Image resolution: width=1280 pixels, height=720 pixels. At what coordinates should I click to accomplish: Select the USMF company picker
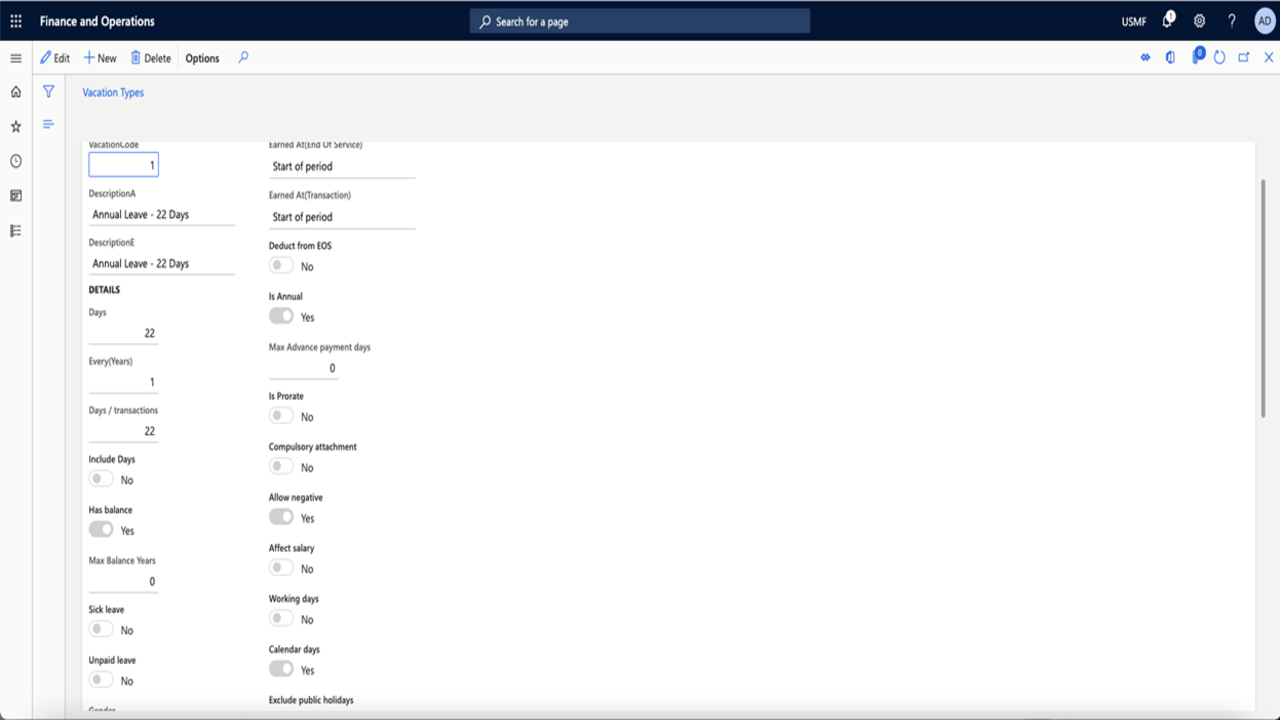pos(1134,22)
